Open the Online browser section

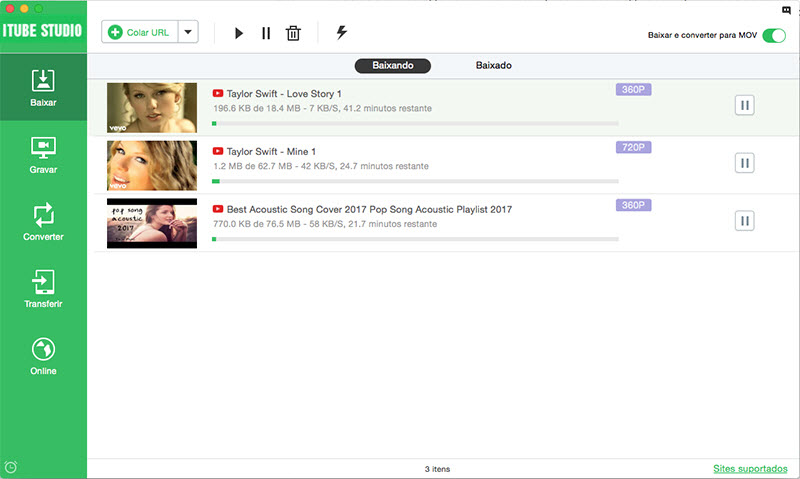point(43,357)
